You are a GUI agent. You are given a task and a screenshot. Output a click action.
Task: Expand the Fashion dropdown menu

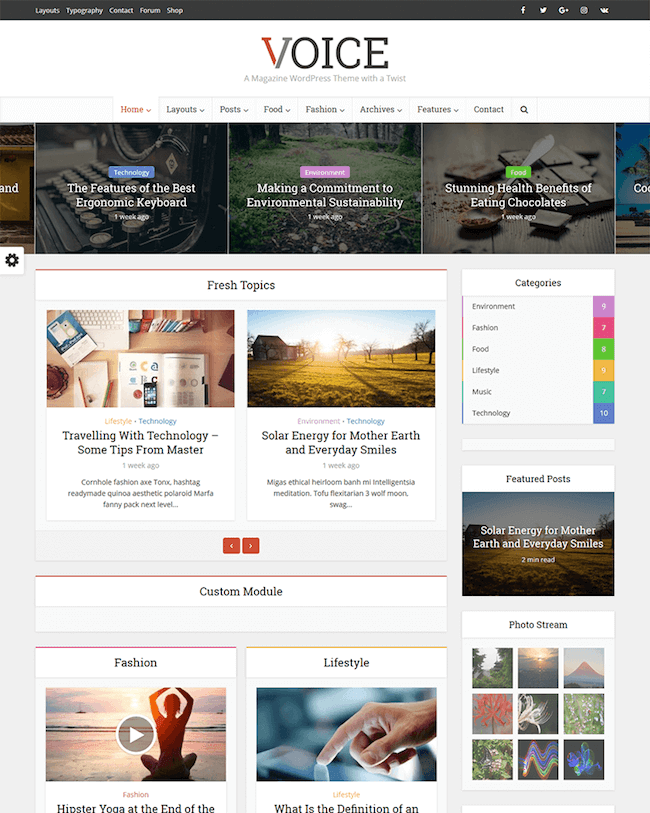[325, 109]
